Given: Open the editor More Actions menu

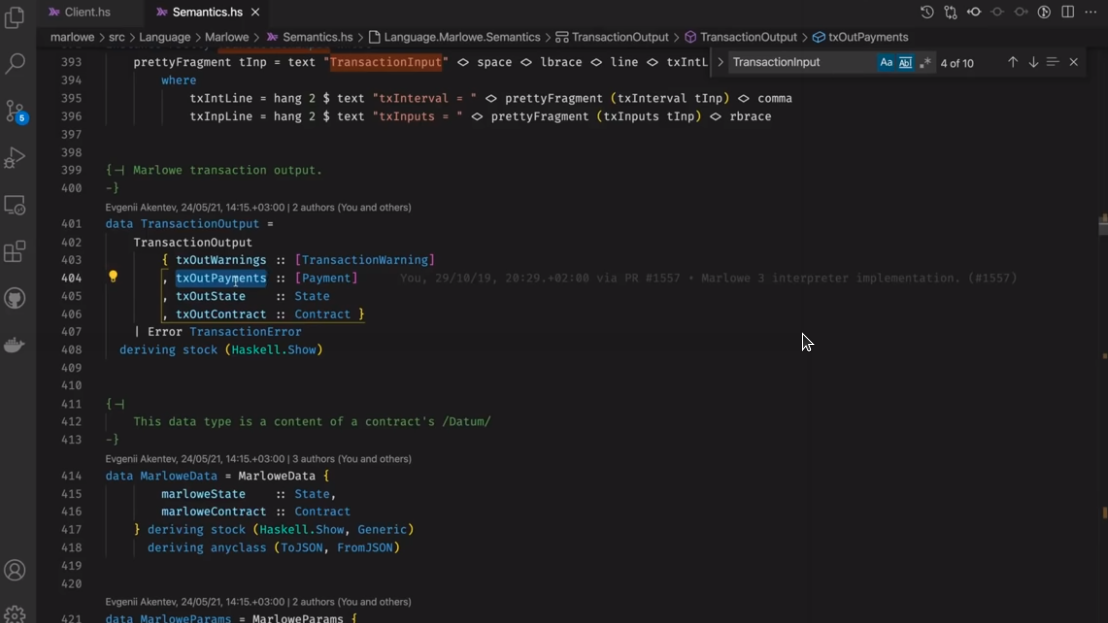Looking at the screenshot, I should click(1091, 12).
